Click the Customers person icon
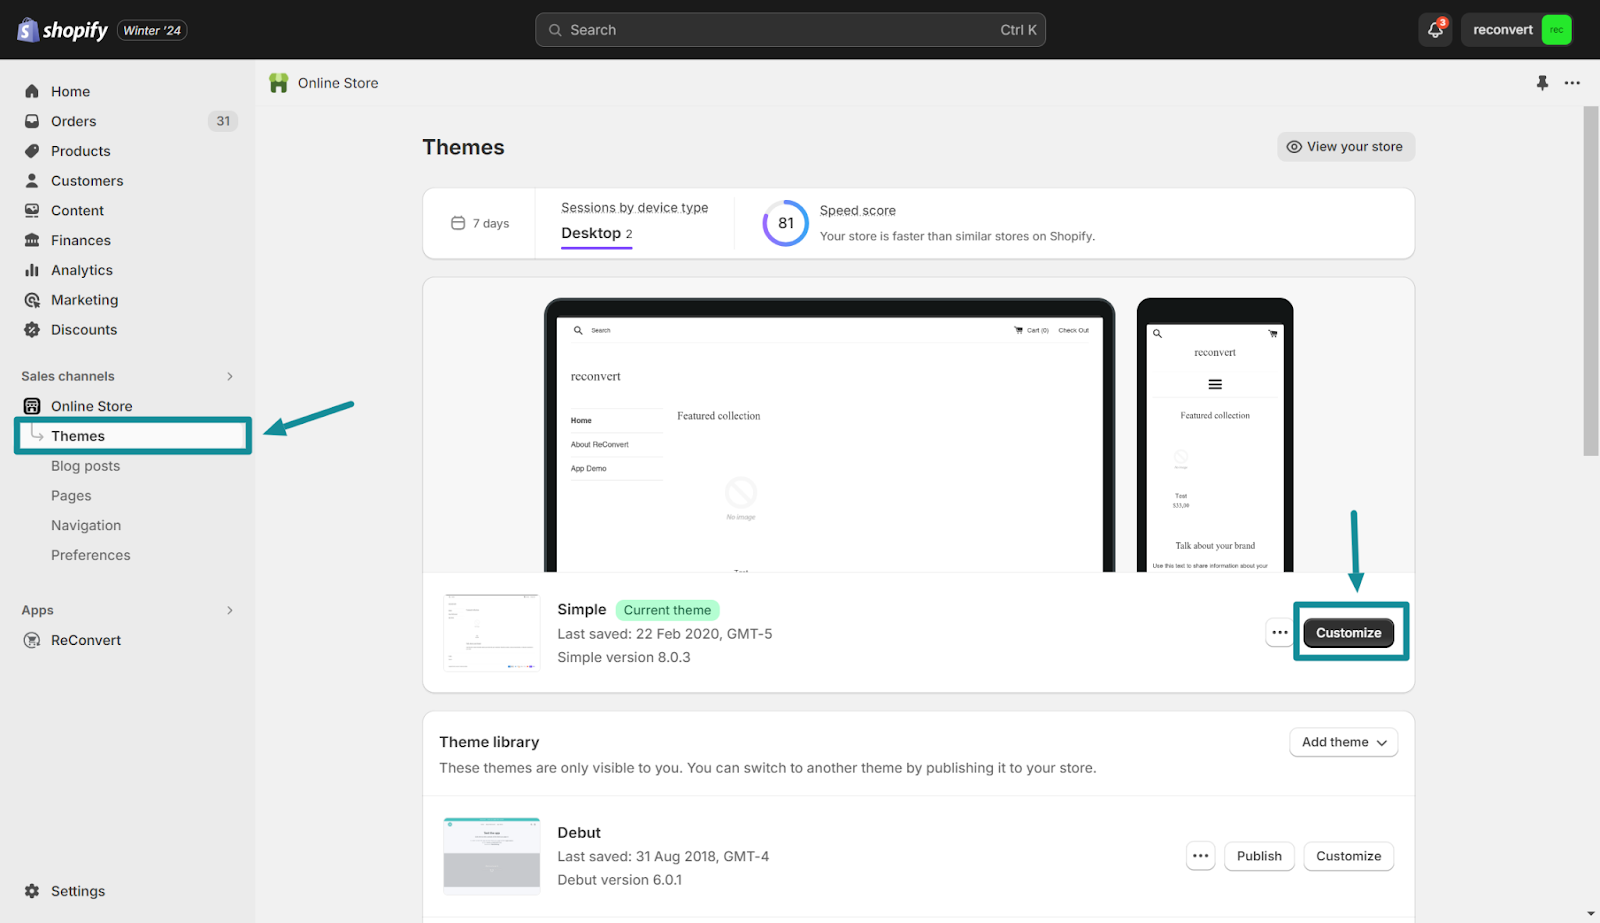 (32, 181)
